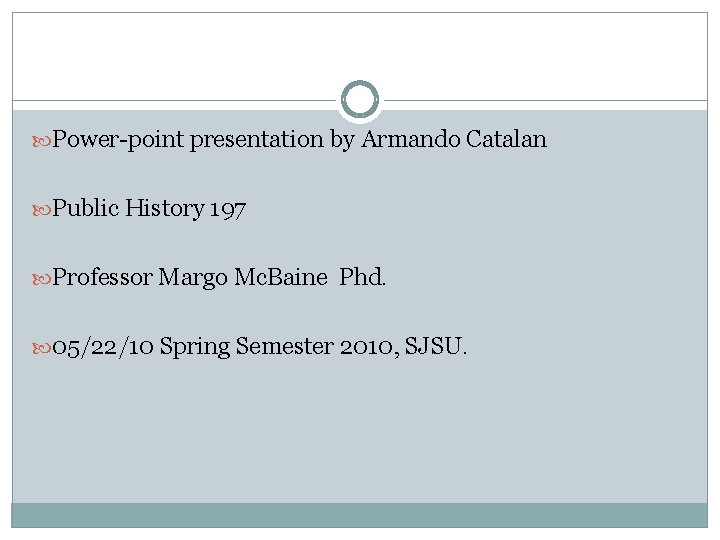Click the year "2010," in last bullet
The height and width of the screenshot is (540, 720).
pos(366,347)
